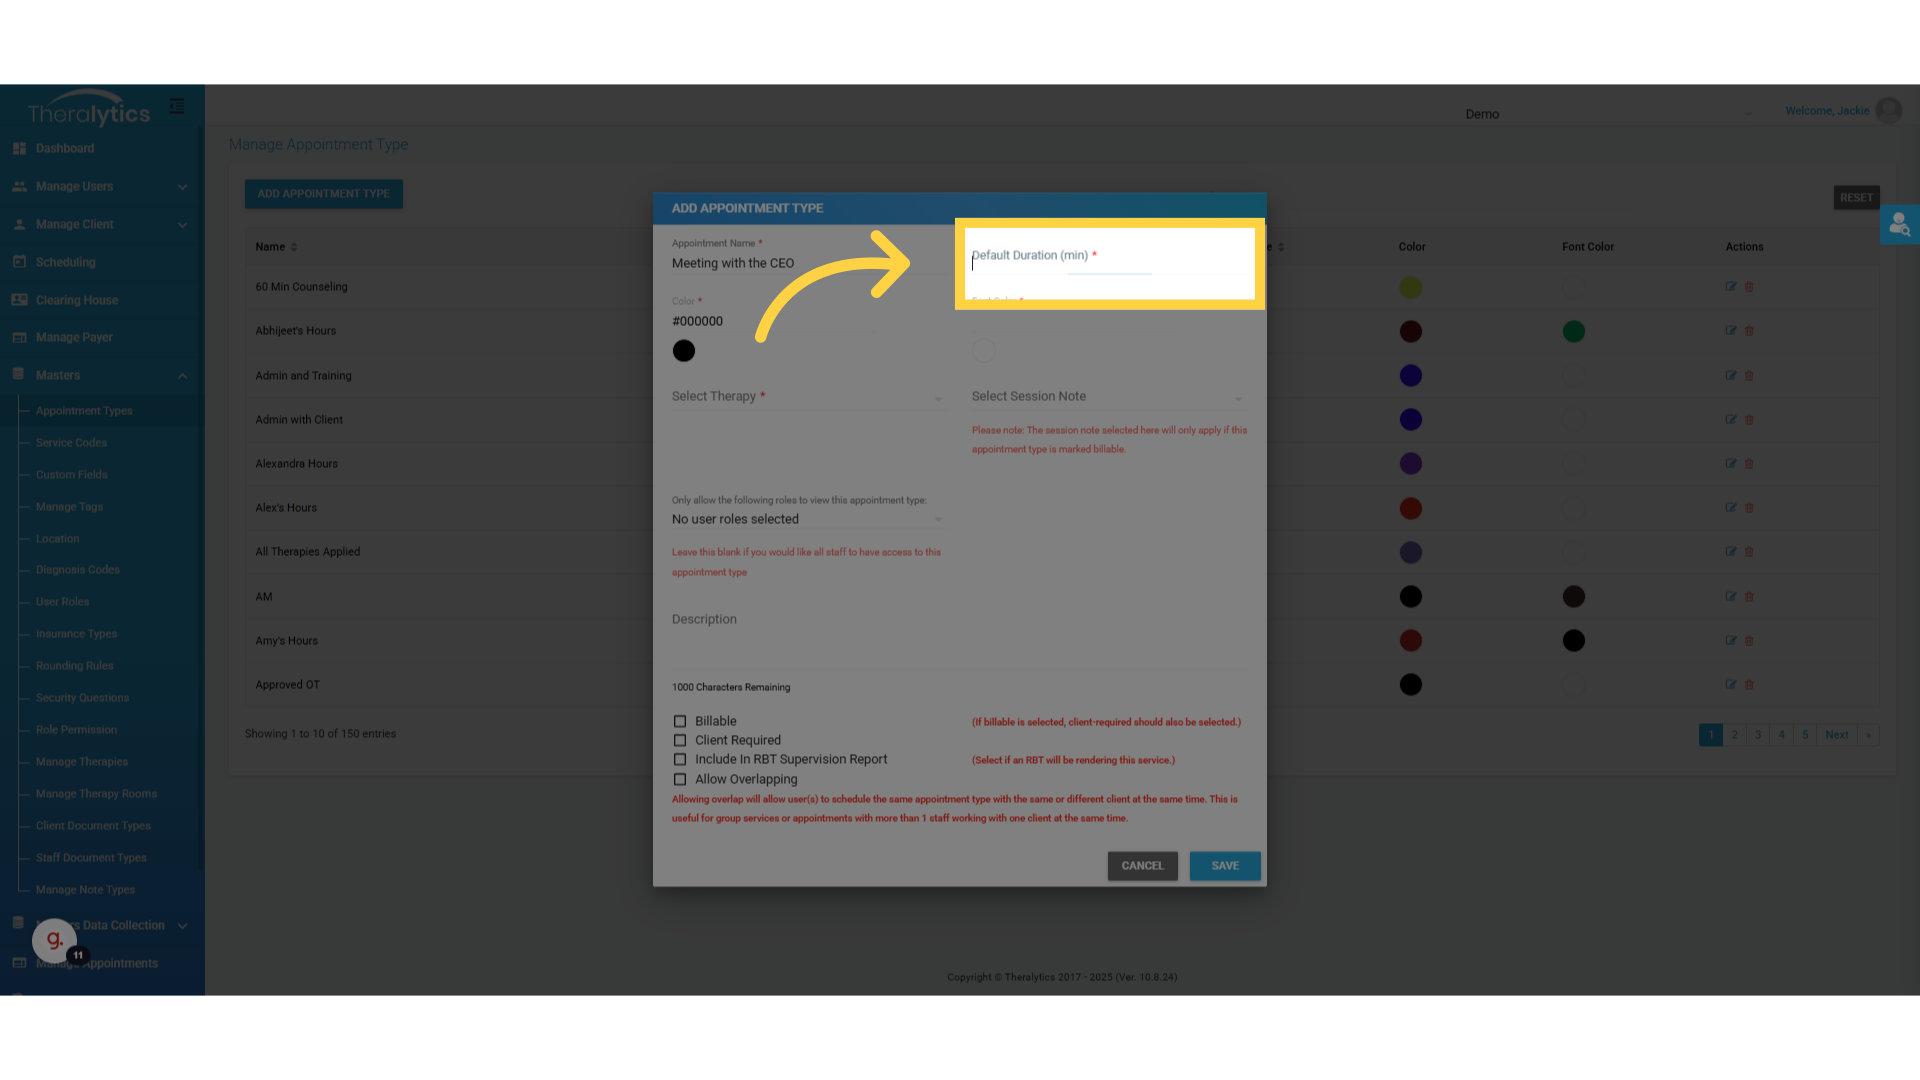Open the Select Therapy dropdown
1920x1080 pixels.
(x=806, y=397)
